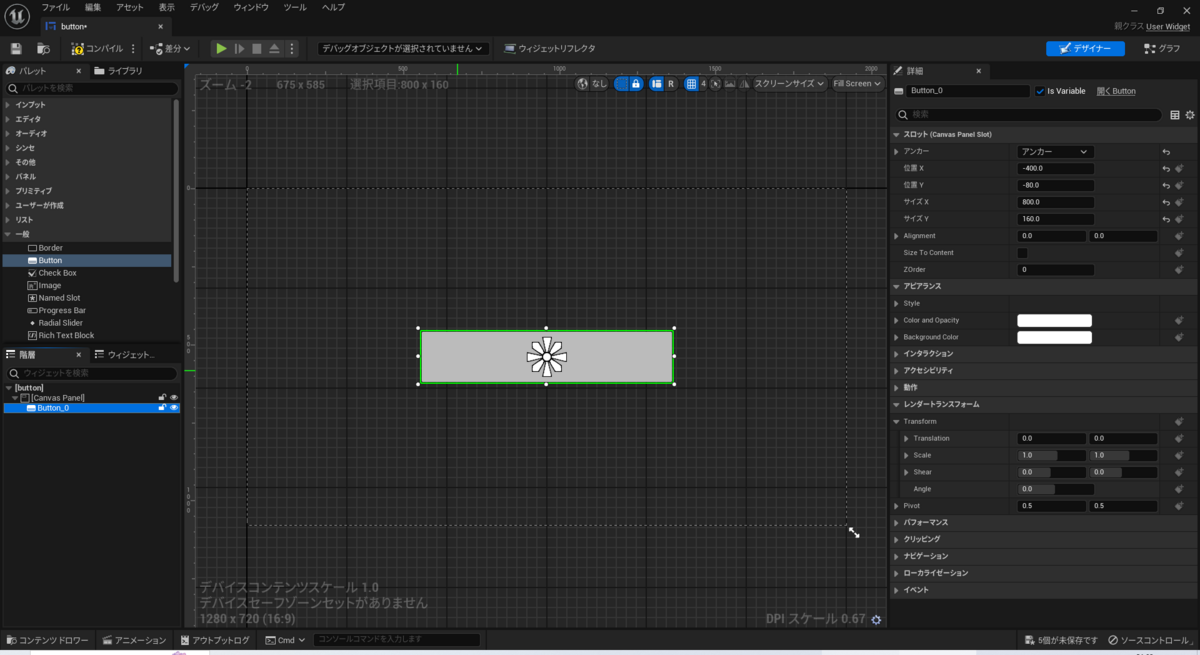The width and height of the screenshot is (1200, 655).
Task: Click 開く Button link
Action: pyautogui.click(x=1116, y=91)
